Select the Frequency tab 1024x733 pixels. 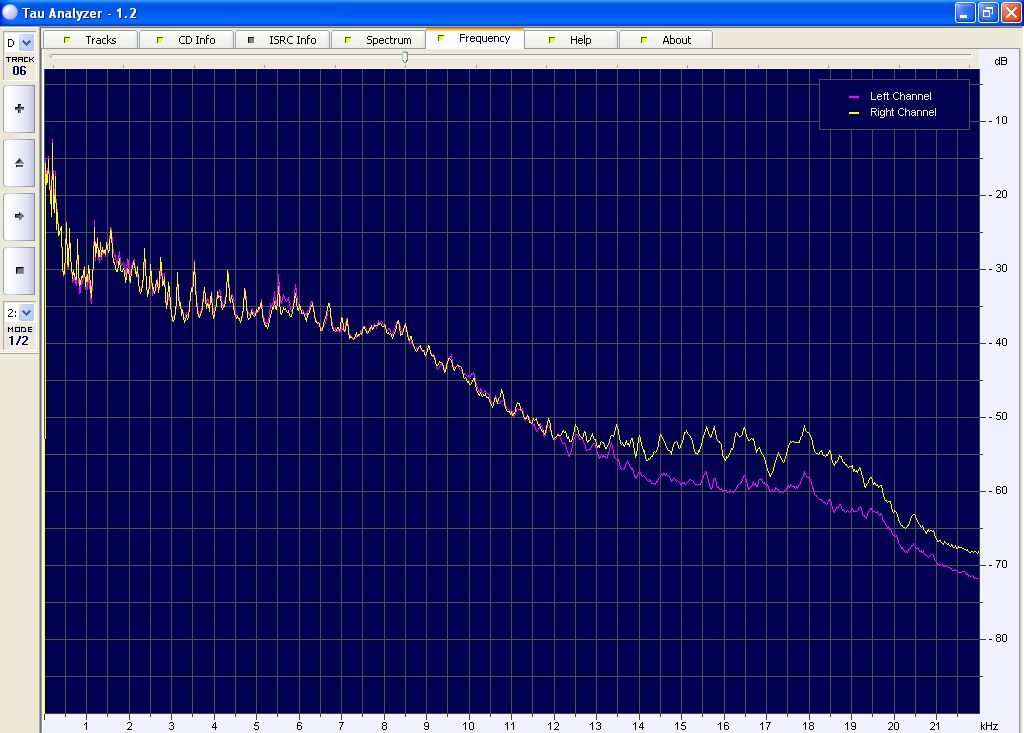pos(475,39)
